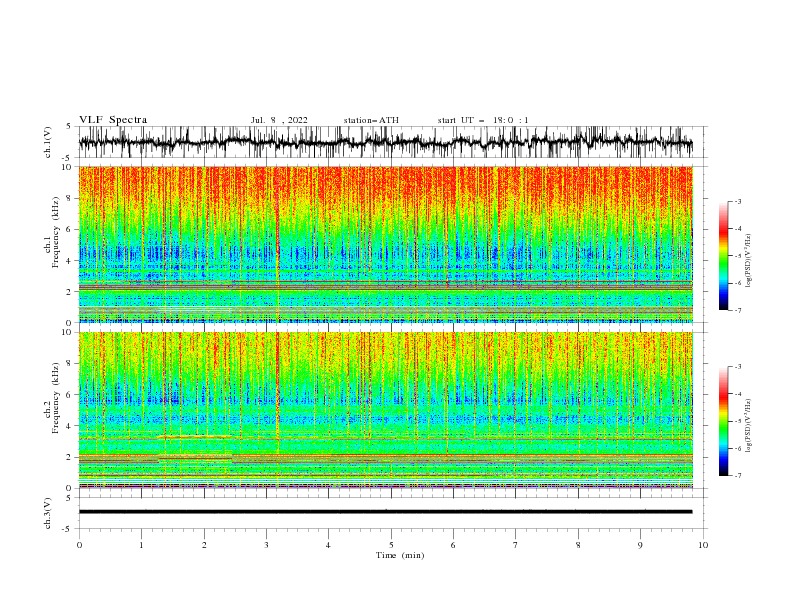Click time axis tick label "7"
Viewport: 792px width, 612px height.
click(x=516, y=545)
